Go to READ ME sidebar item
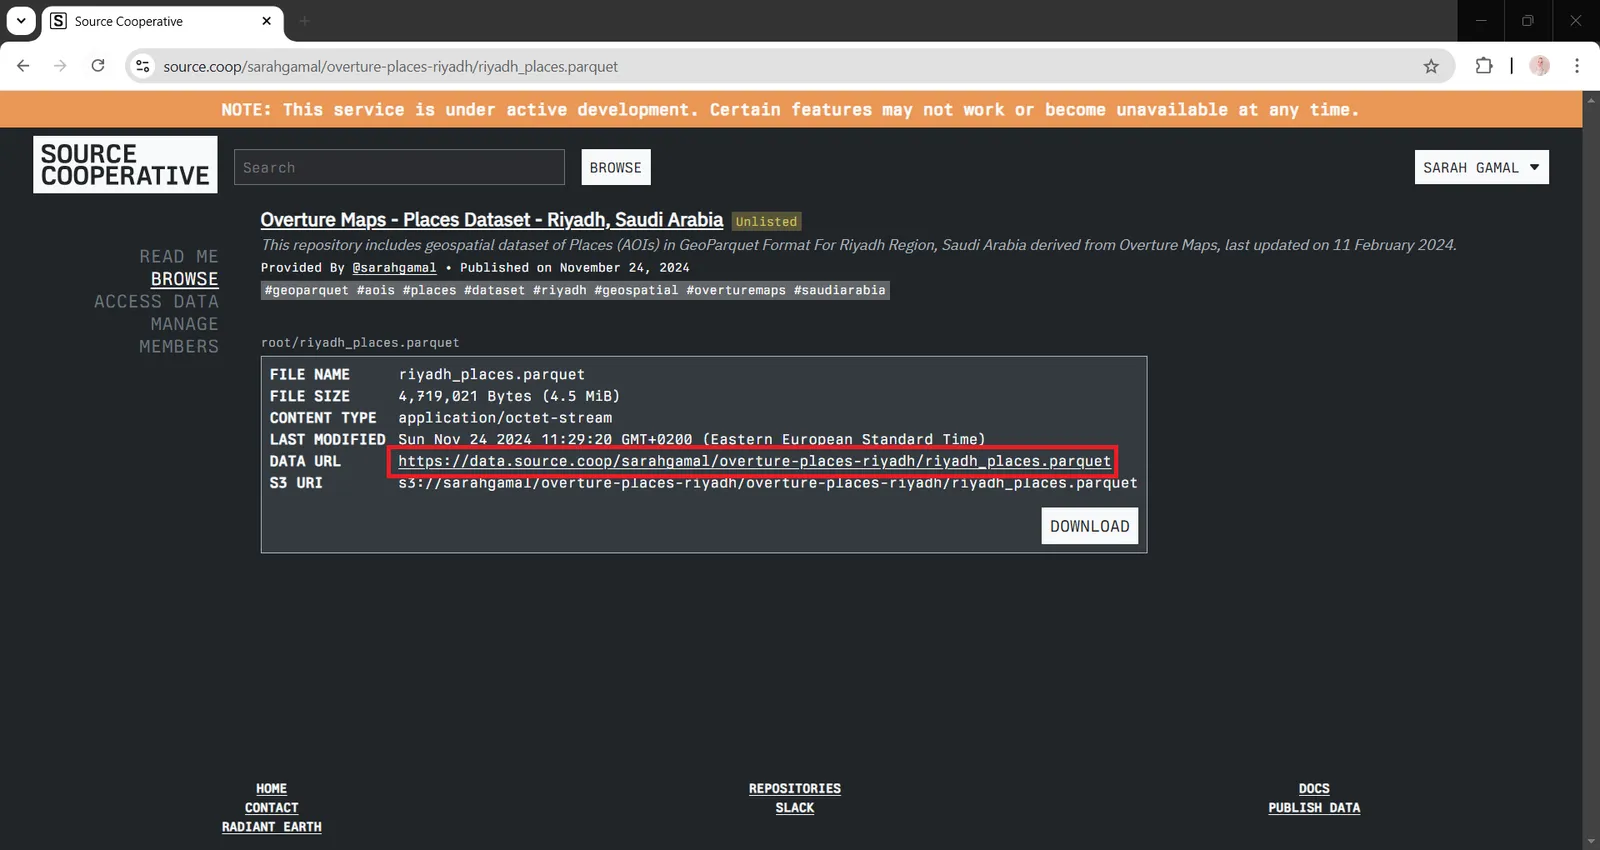 (179, 257)
